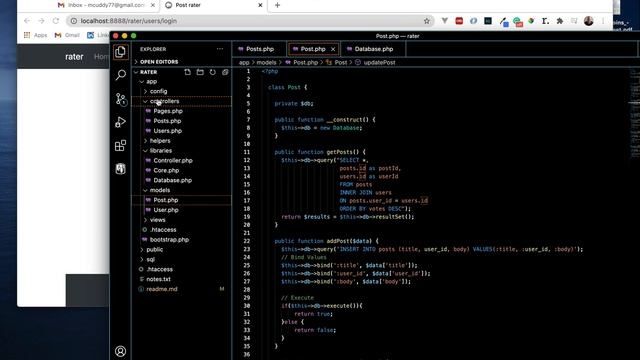Open User.php in models
The height and width of the screenshot is (360, 640).
[x=166, y=210]
